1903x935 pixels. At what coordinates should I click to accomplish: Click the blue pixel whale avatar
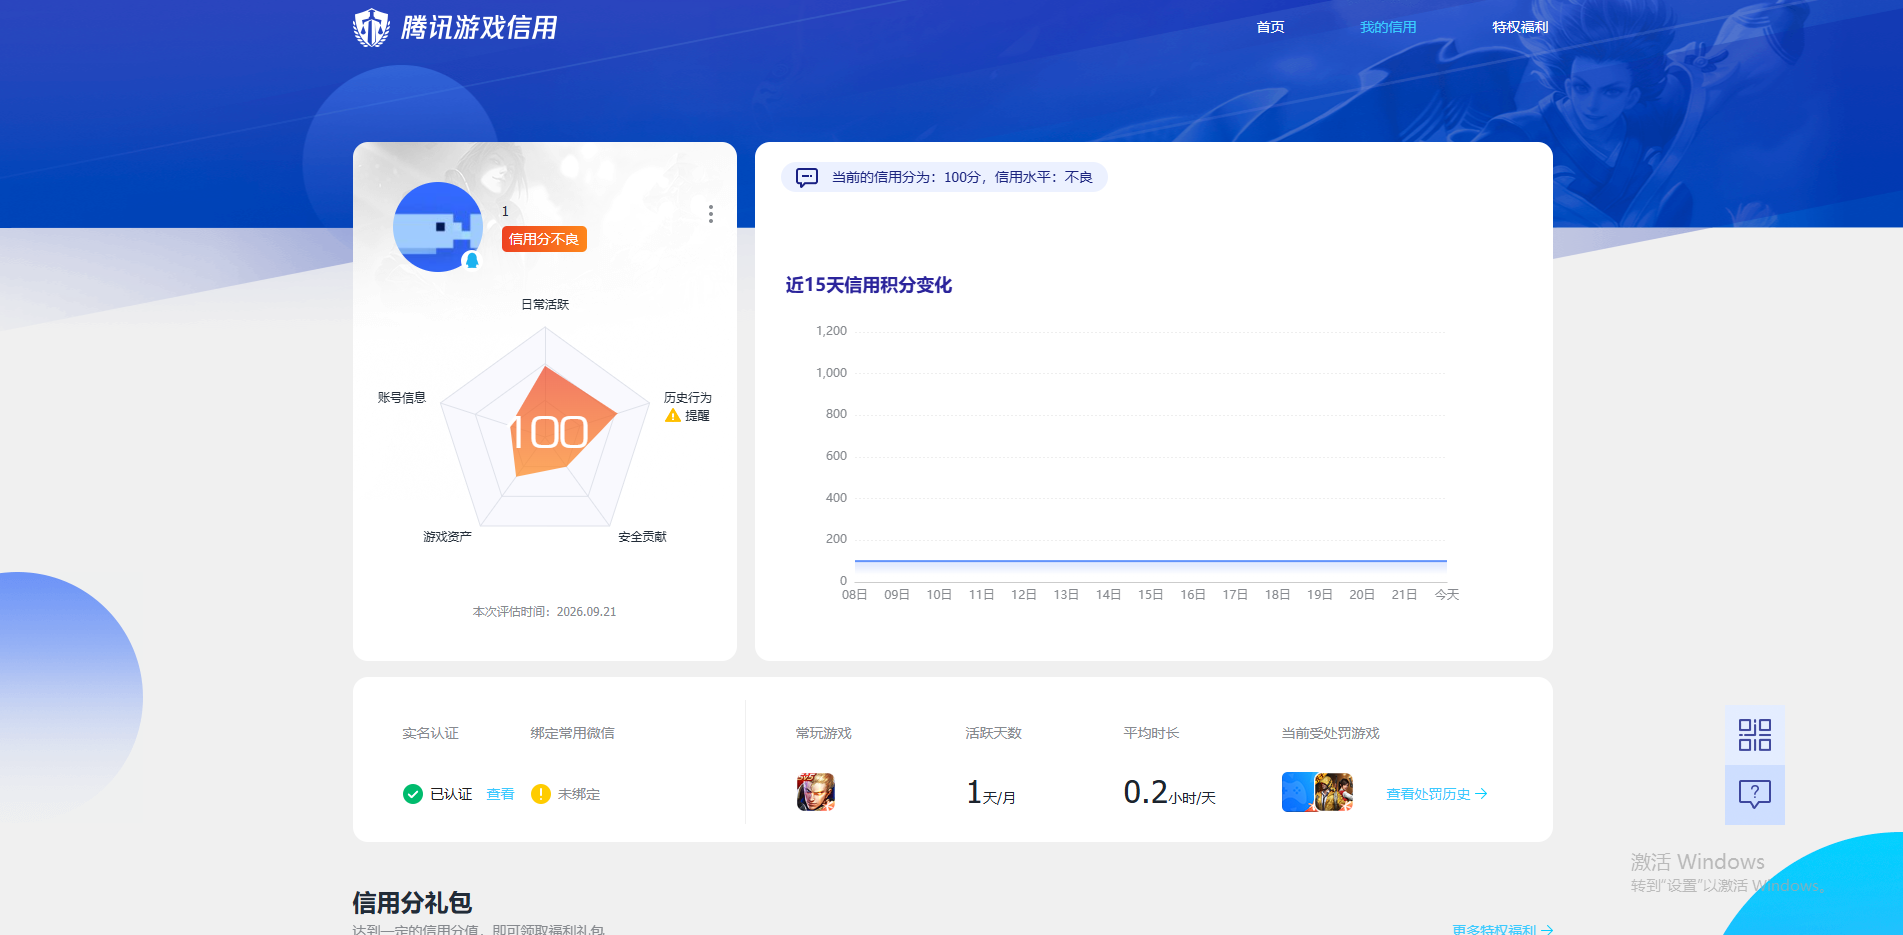click(438, 227)
